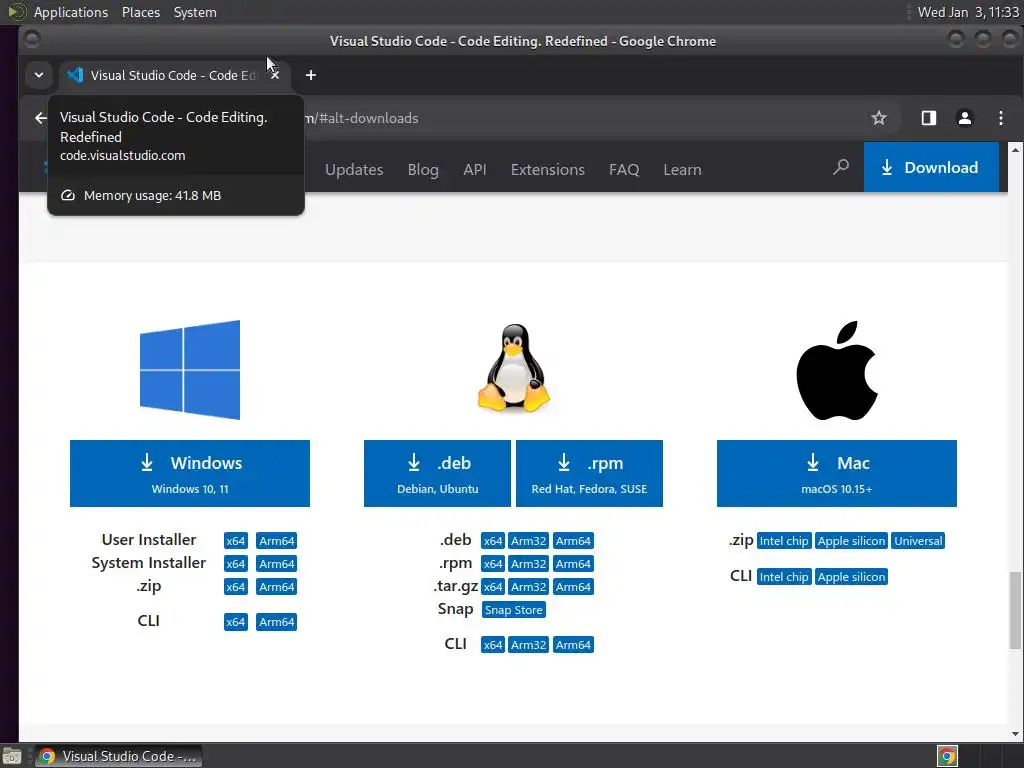Choose Arm32 for Linux CLI
The width and height of the screenshot is (1024, 768).
click(x=528, y=645)
